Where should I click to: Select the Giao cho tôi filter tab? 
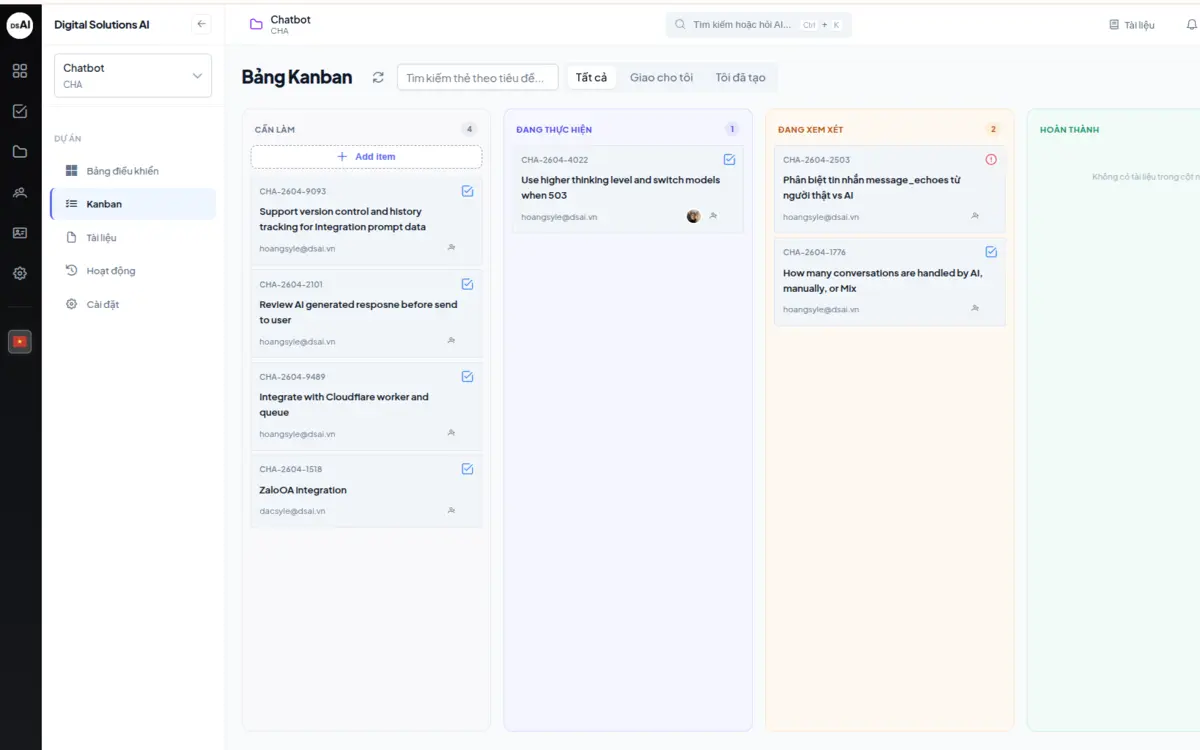tap(661, 78)
